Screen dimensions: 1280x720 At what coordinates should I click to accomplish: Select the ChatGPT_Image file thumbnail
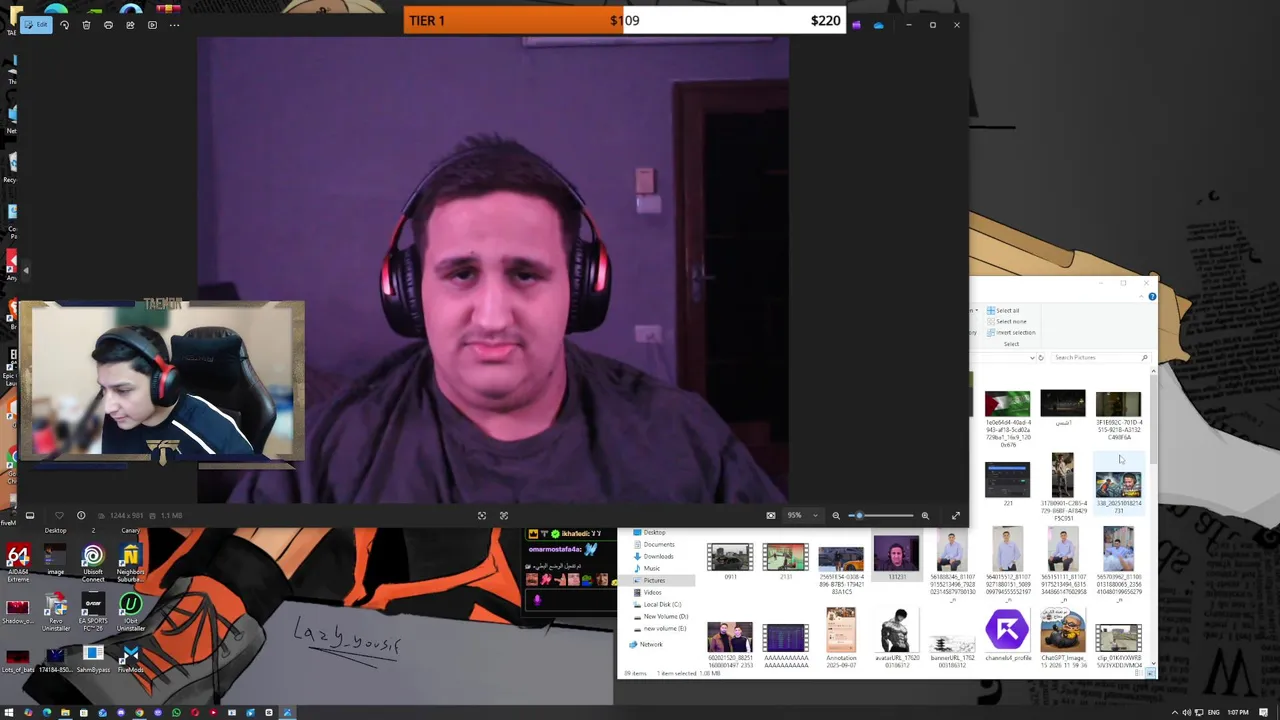pyautogui.click(x=1063, y=639)
